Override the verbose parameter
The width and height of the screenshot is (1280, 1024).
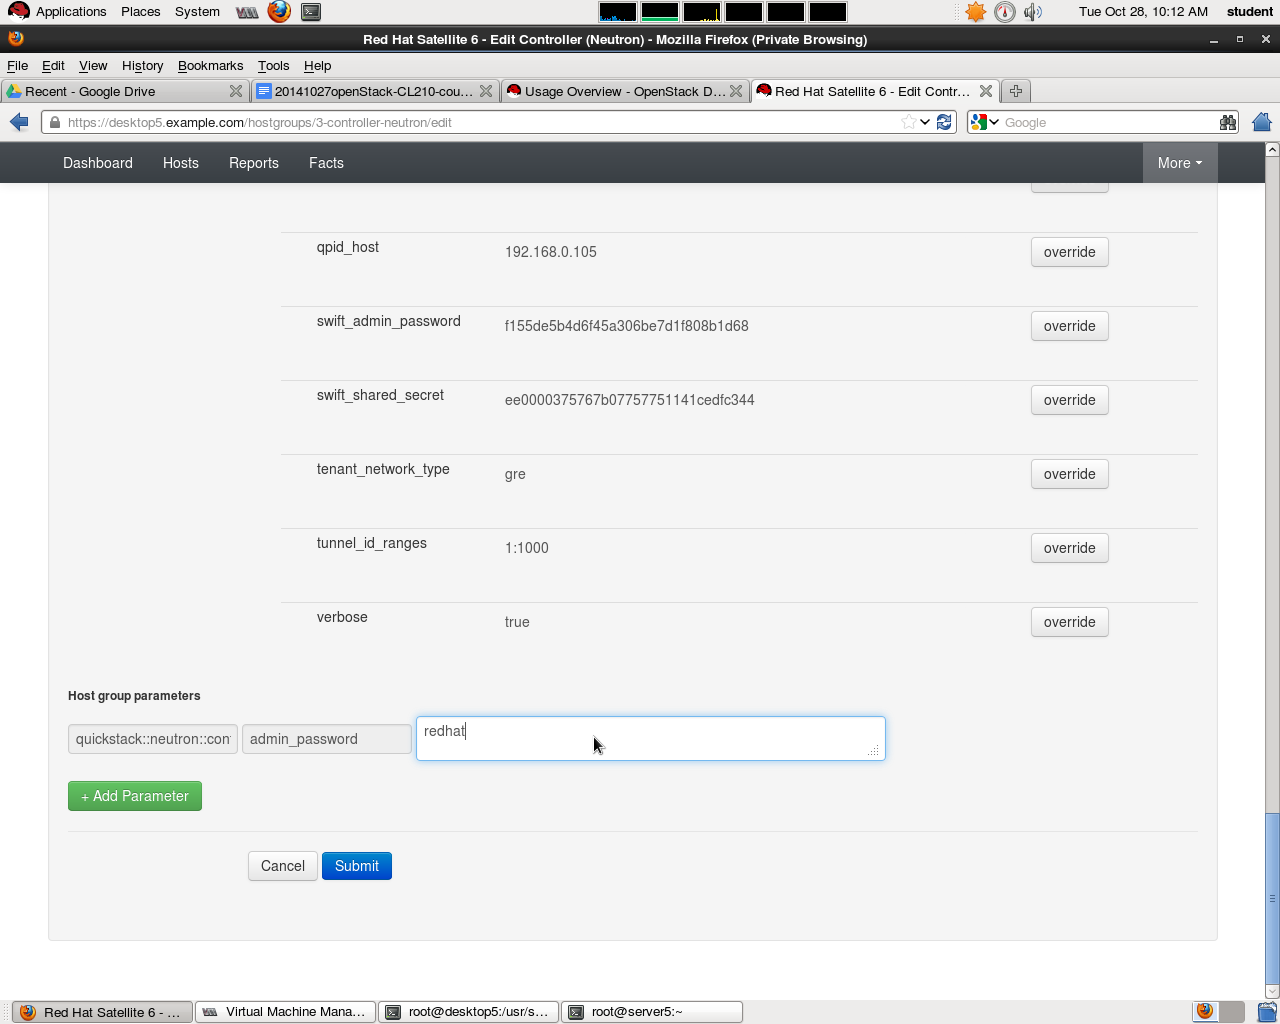[1070, 622]
